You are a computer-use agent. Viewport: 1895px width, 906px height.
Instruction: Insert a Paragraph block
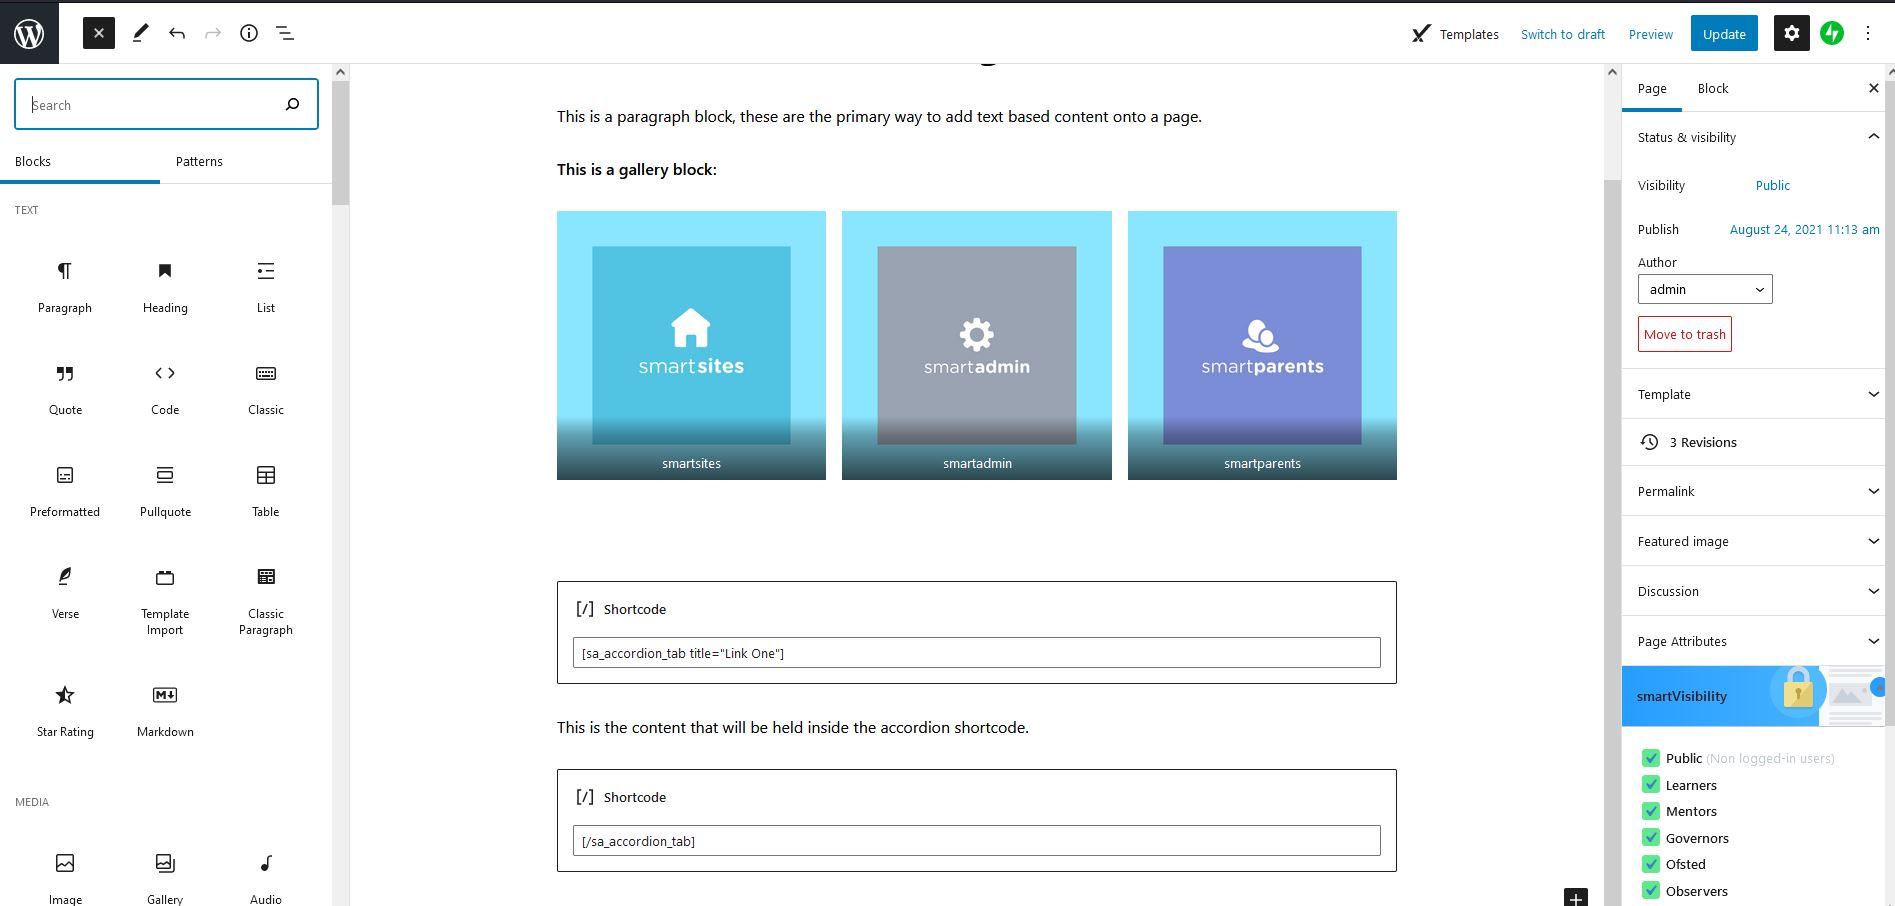coord(65,286)
